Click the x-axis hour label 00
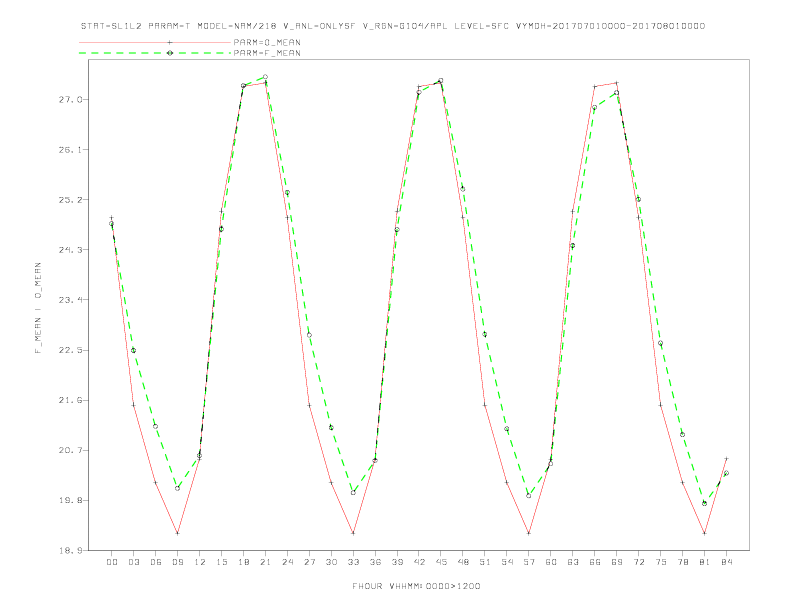This screenshot has height=612, width=792. click(112, 562)
